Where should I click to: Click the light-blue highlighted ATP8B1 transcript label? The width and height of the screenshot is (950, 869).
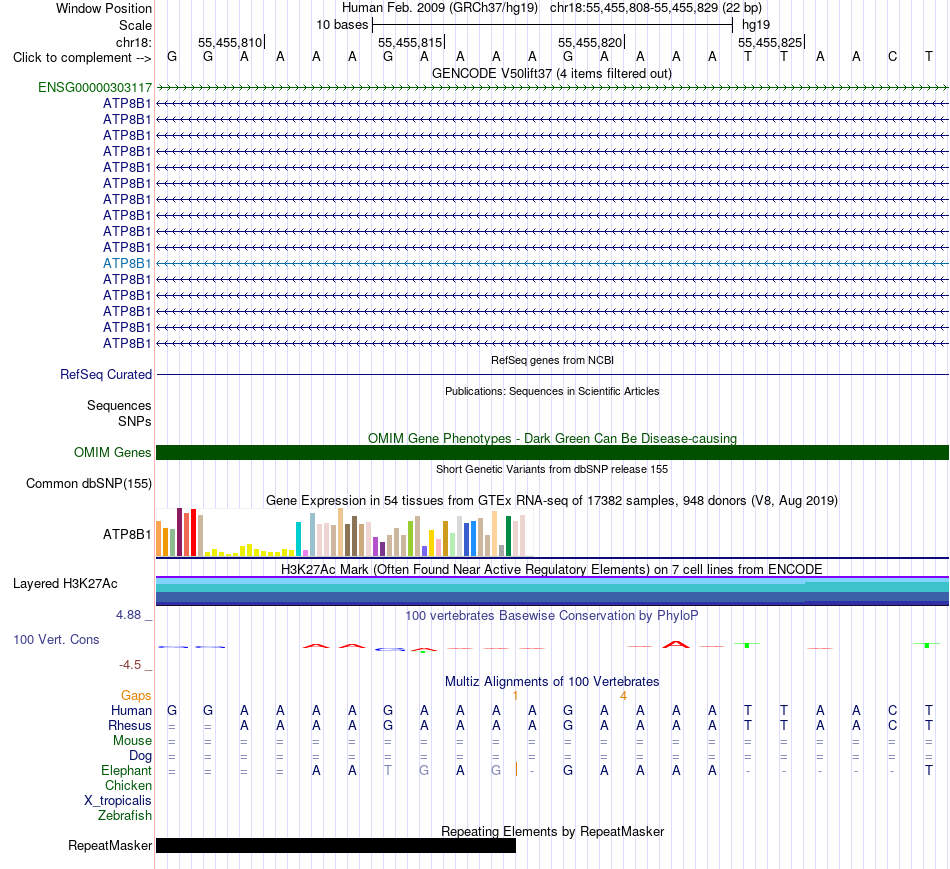point(127,264)
